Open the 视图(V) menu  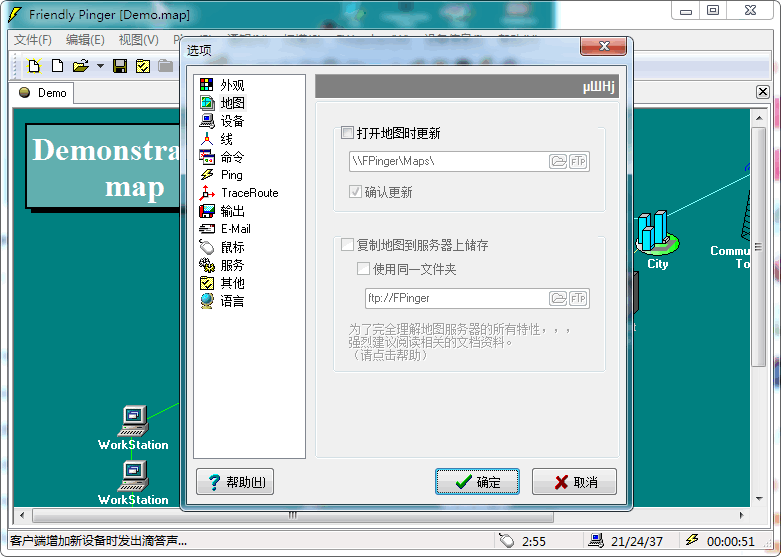click(138, 40)
